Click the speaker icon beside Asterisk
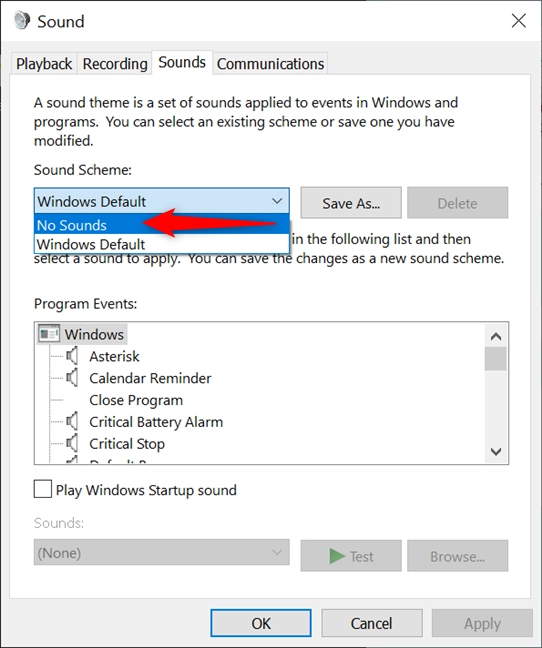This screenshot has width=542, height=648. tap(72, 356)
